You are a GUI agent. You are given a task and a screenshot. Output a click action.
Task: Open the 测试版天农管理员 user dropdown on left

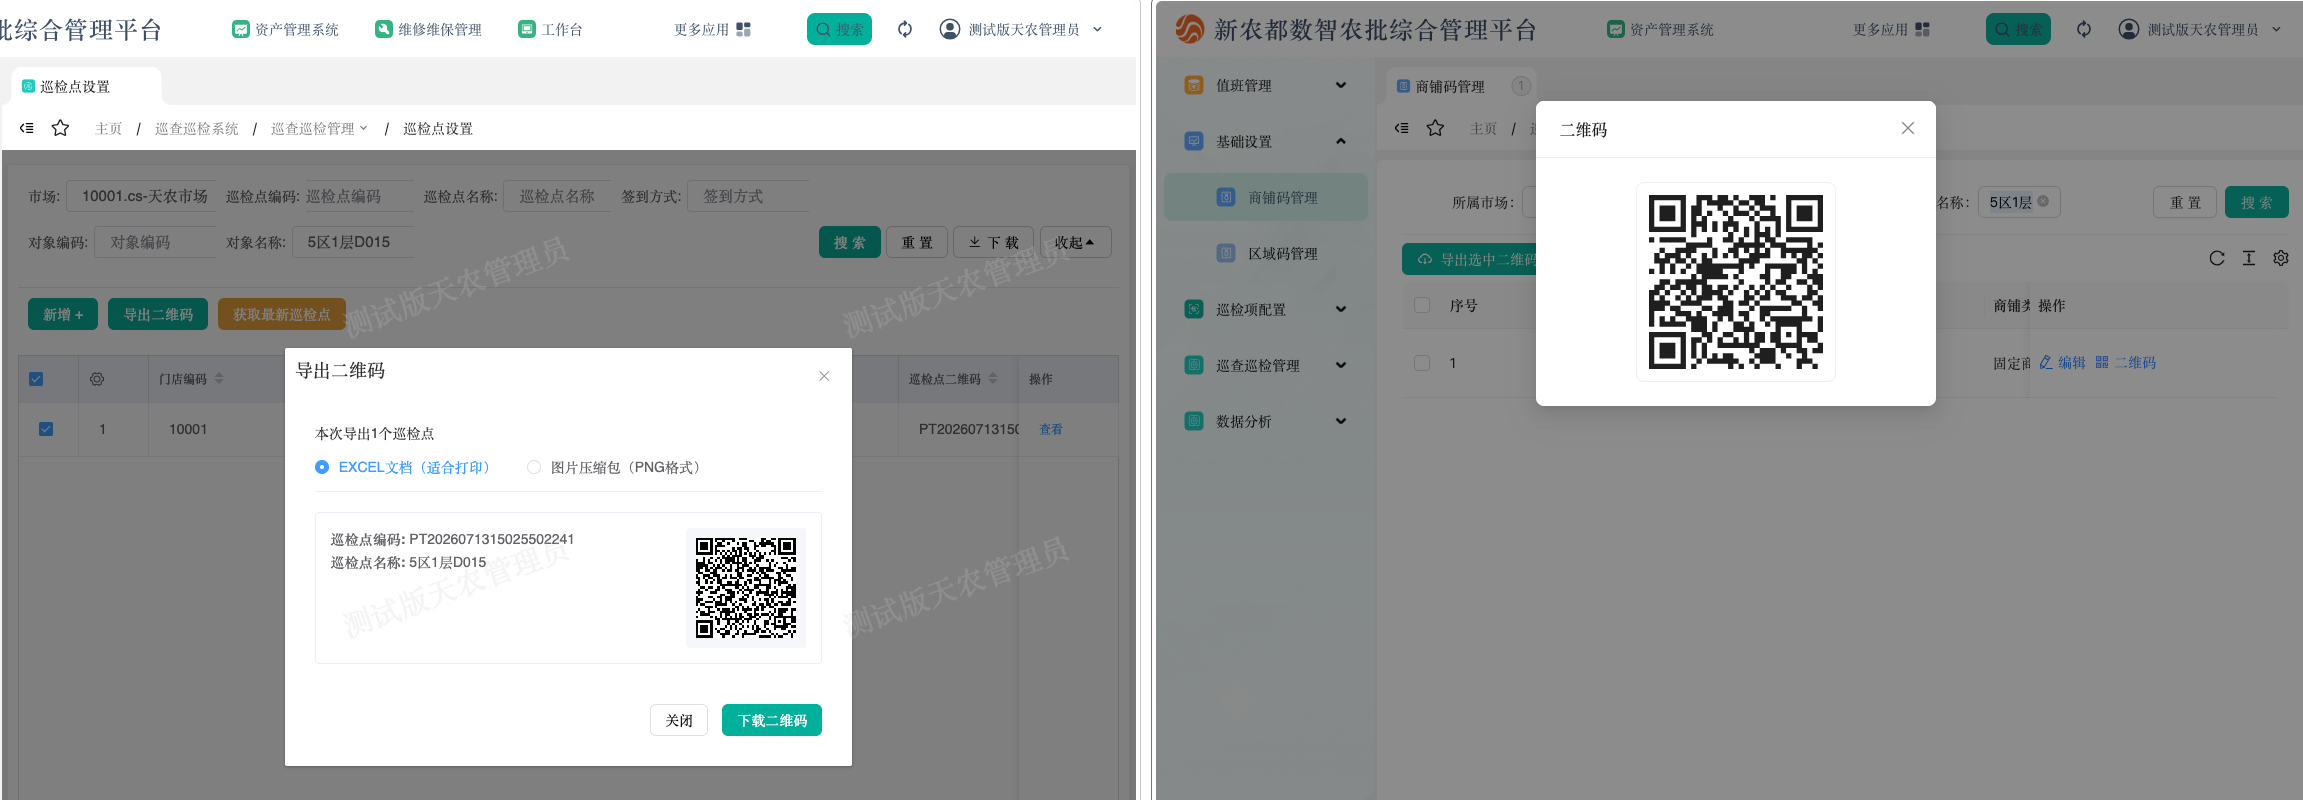click(1021, 30)
